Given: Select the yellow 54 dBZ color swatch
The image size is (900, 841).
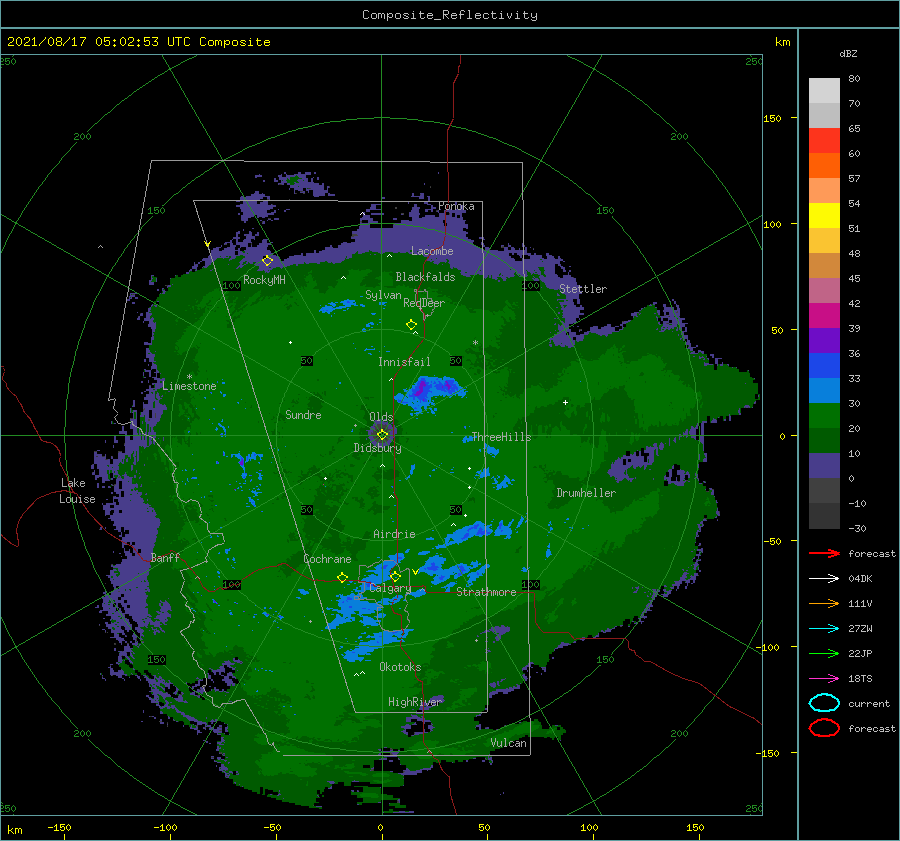Looking at the screenshot, I should pos(824,216).
